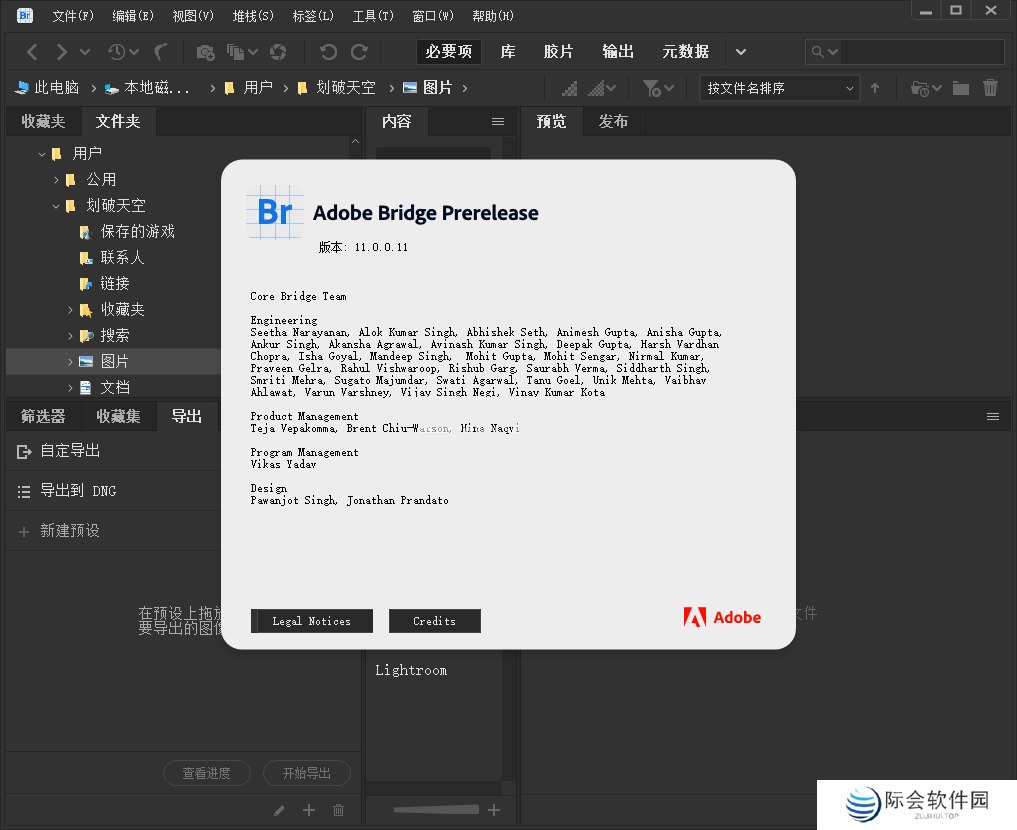
Task: Click the get photos from camera icon
Action: pos(204,51)
